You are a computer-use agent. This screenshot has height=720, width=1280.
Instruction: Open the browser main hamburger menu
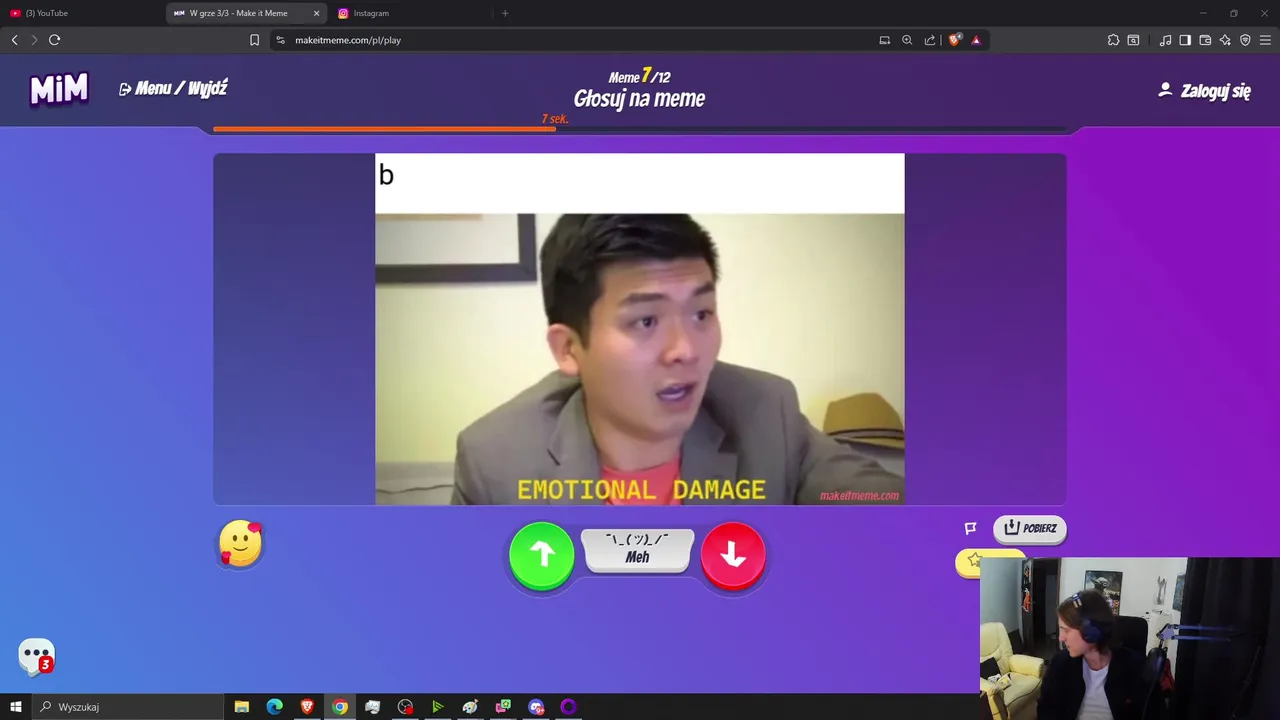tap(1266, 40)
